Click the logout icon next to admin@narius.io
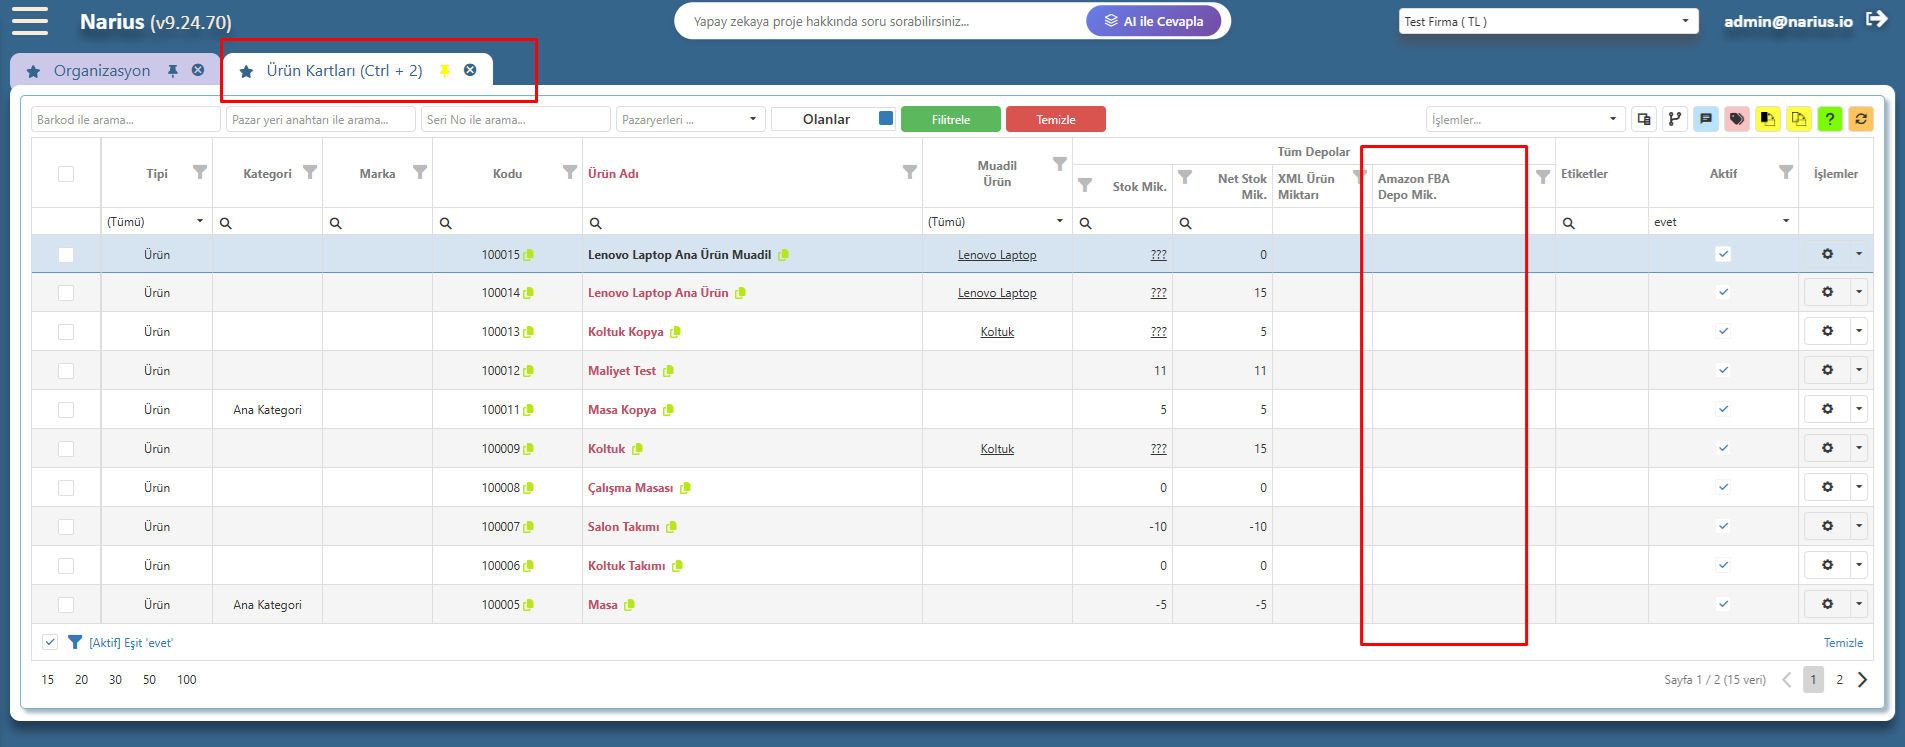 tap(1877, 19)
